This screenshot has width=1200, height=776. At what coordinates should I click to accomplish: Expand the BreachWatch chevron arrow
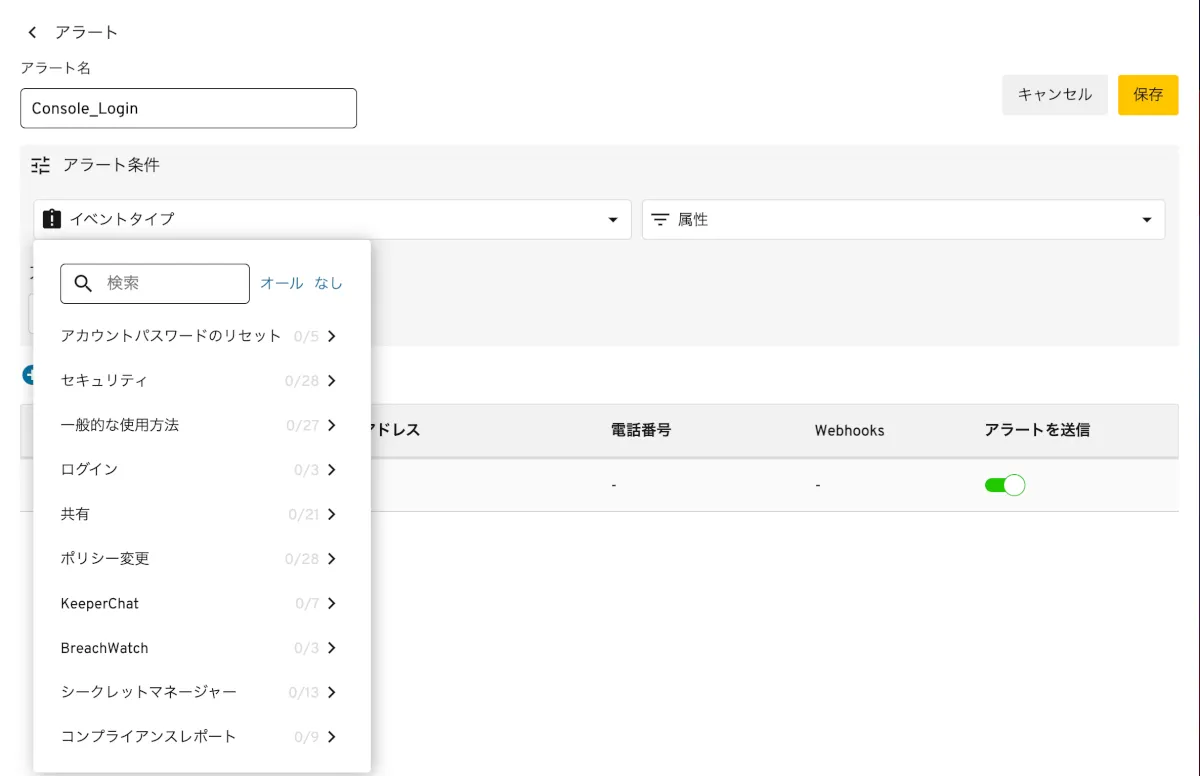coord(332,648)
